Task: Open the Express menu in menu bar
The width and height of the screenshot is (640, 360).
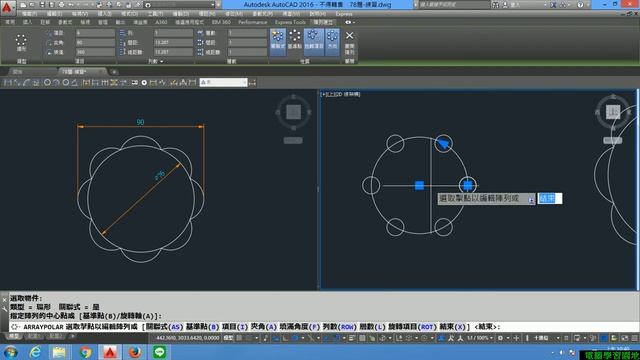Action: tap(344, 14)
